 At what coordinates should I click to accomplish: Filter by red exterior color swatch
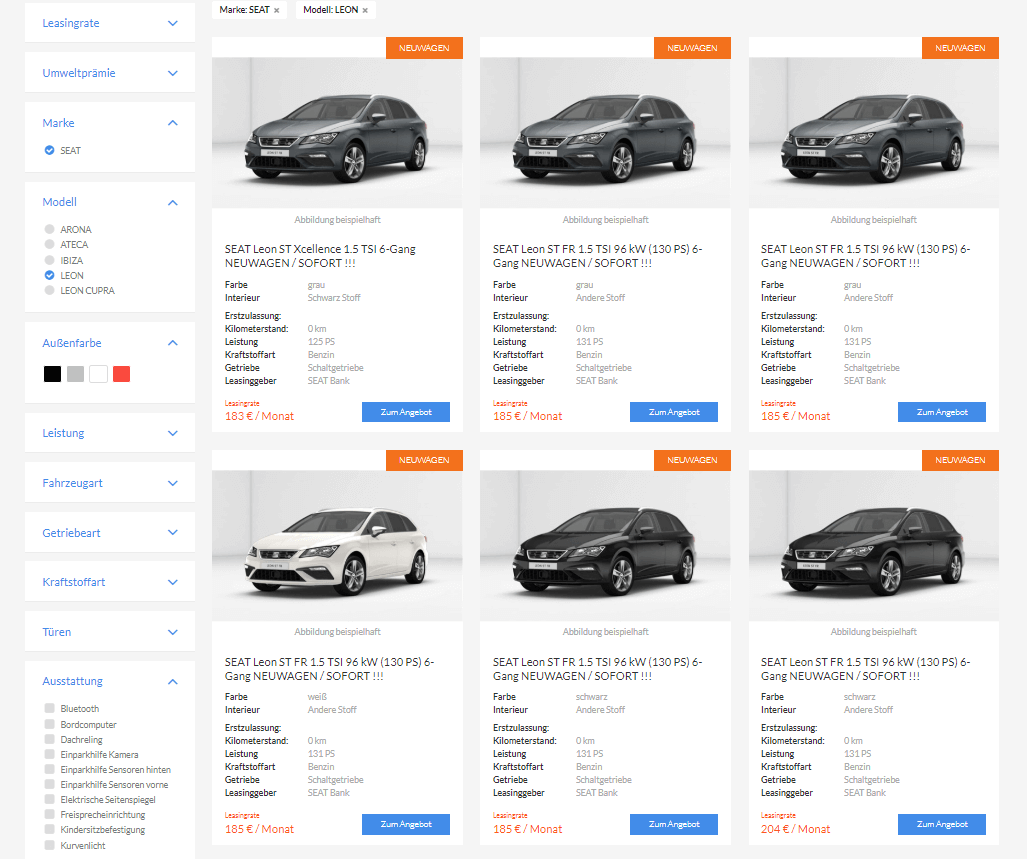121,374
